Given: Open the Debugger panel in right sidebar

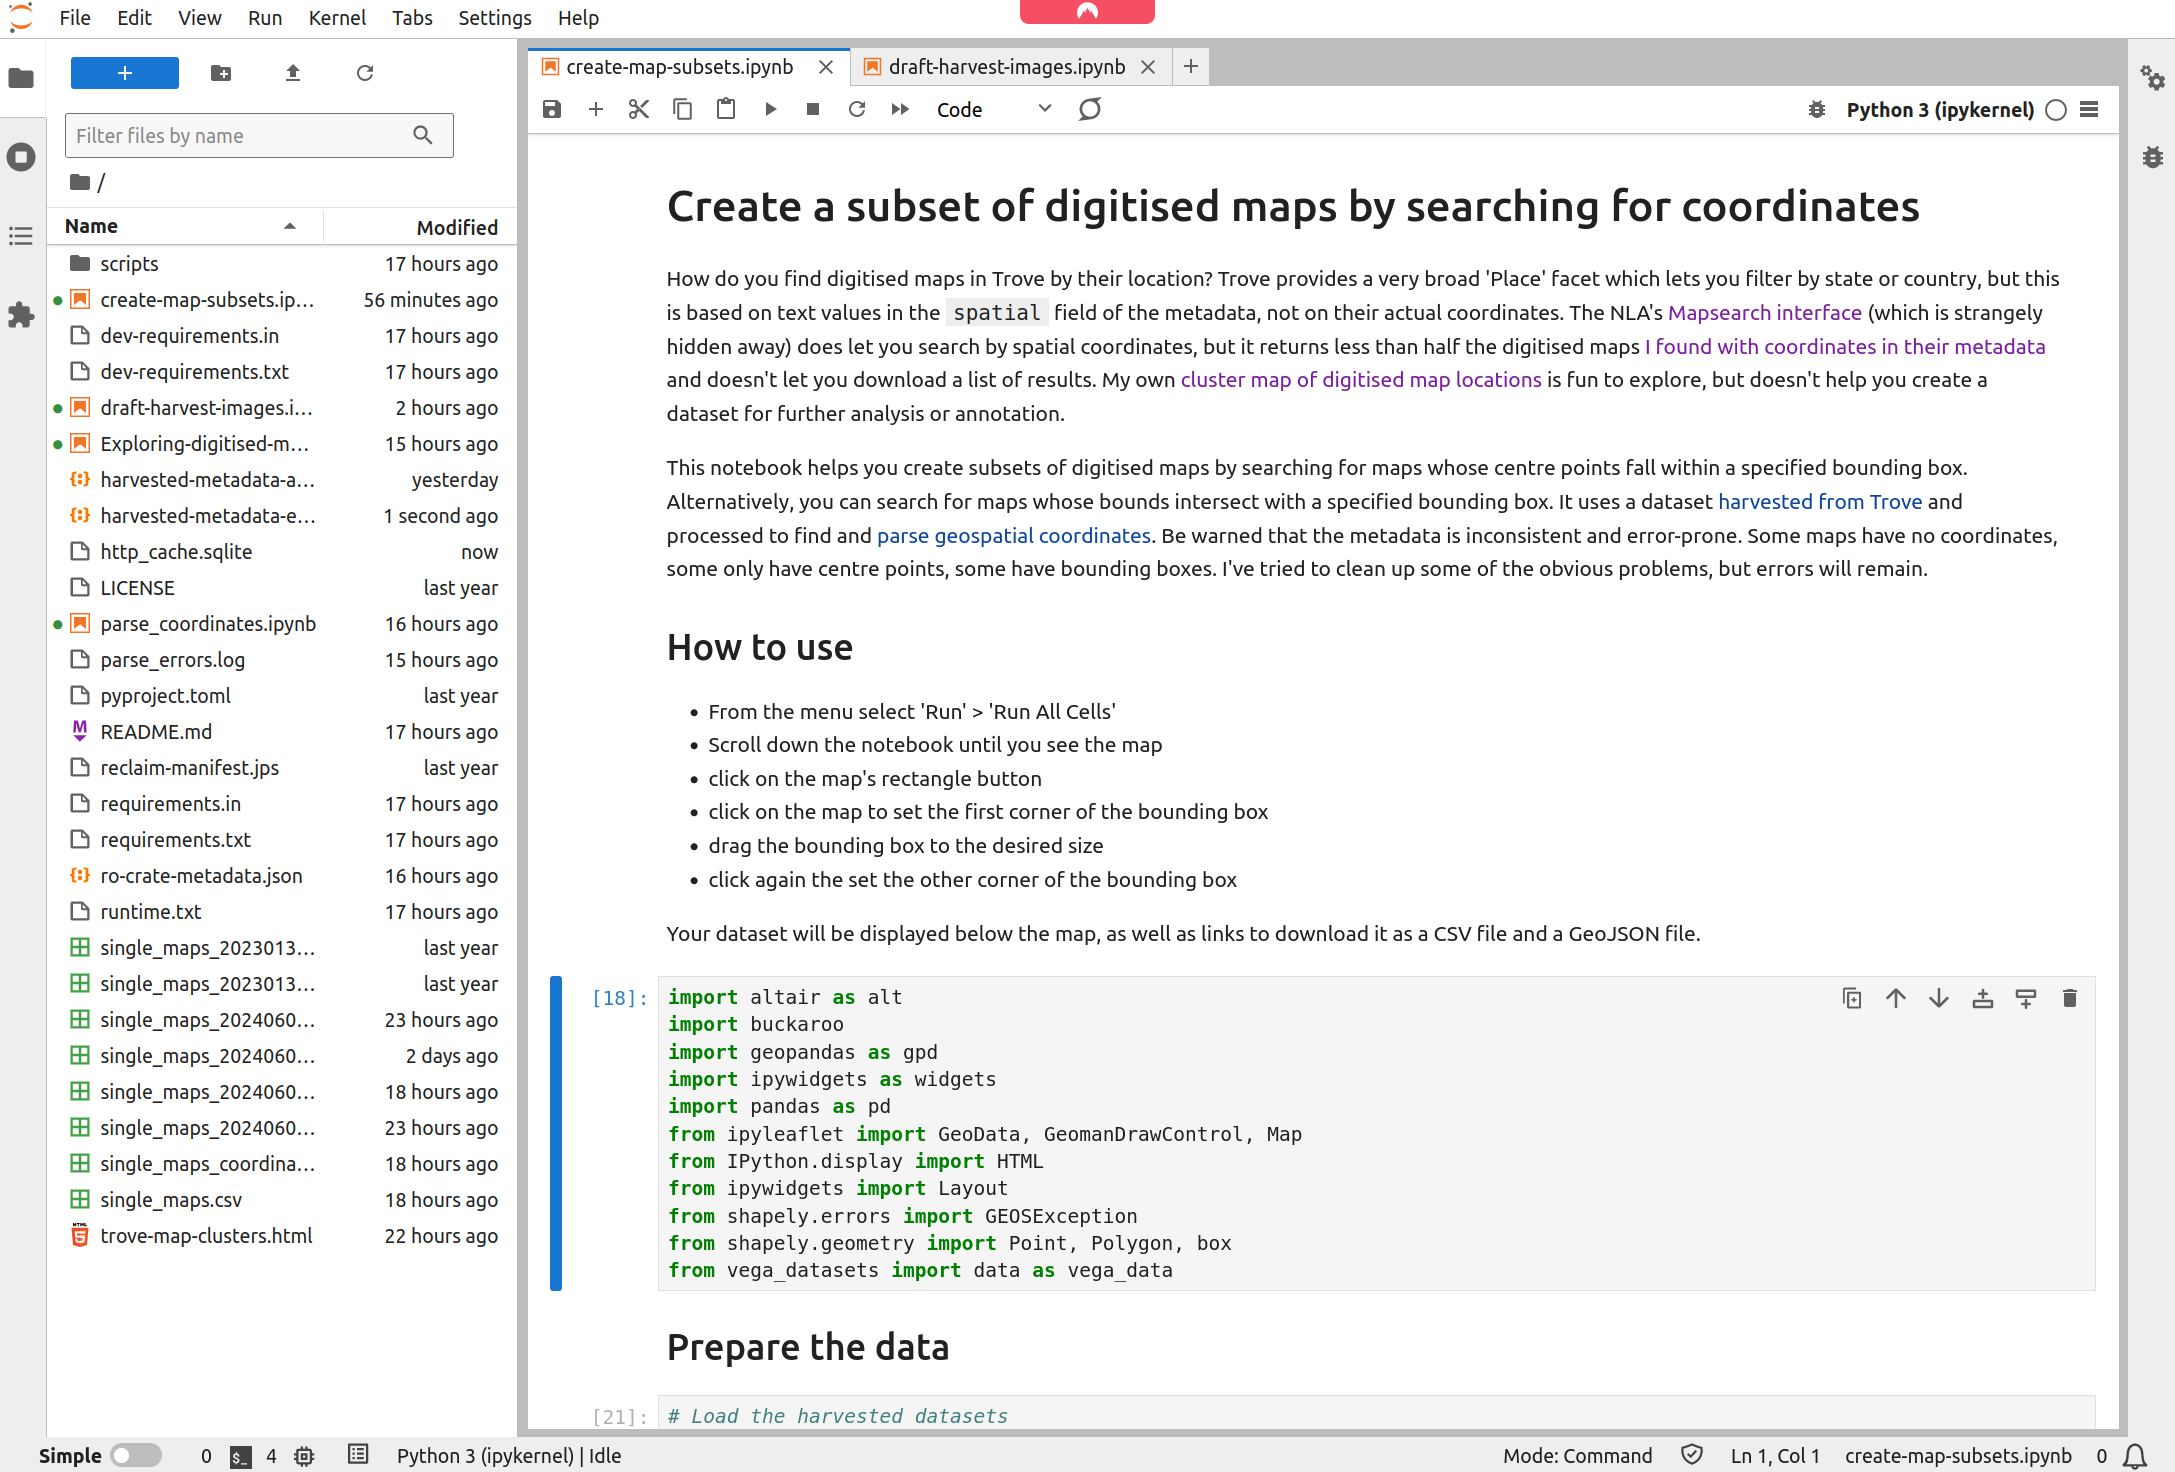Looking at the screenshot, I should tap(2152, 157).
